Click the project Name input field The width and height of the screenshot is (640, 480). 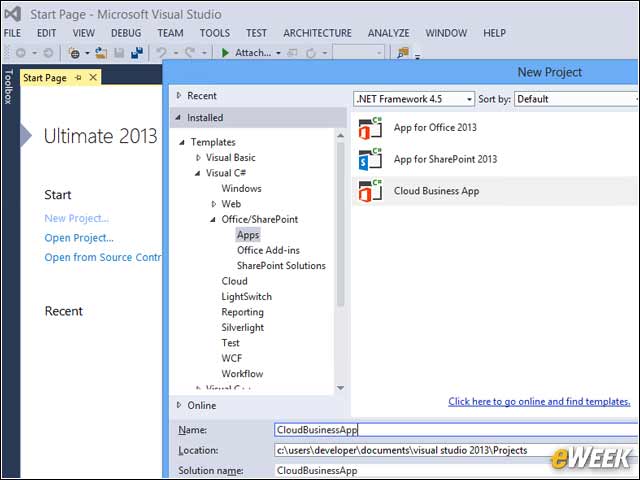pos(456,430)
